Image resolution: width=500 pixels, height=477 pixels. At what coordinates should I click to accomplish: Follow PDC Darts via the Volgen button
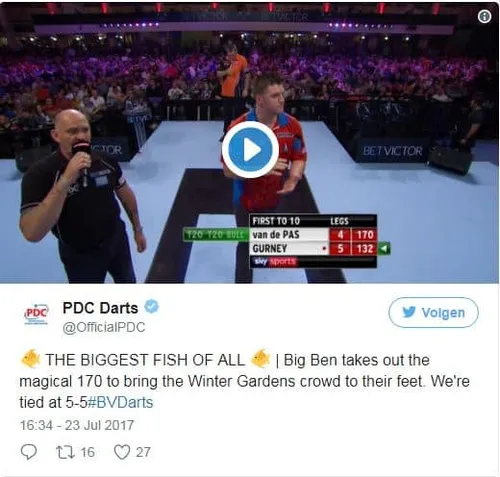click(x=433, y=312)
